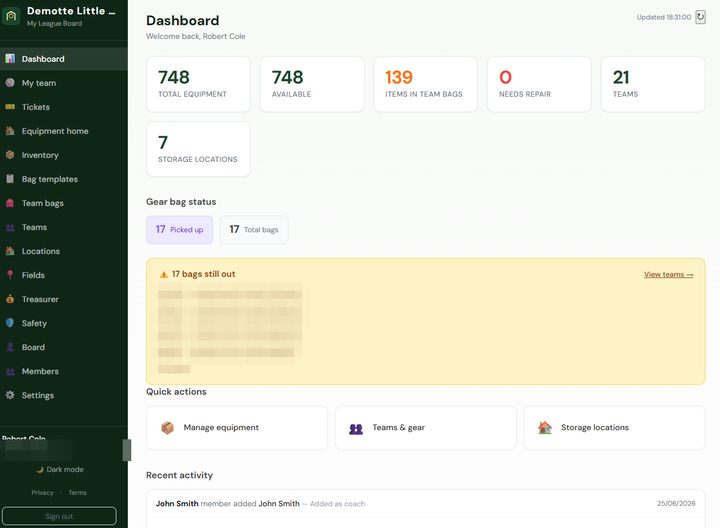Click the Tickets icon in sidebar
The width and height of the screenshot is (720, 528).
(10, 107)
